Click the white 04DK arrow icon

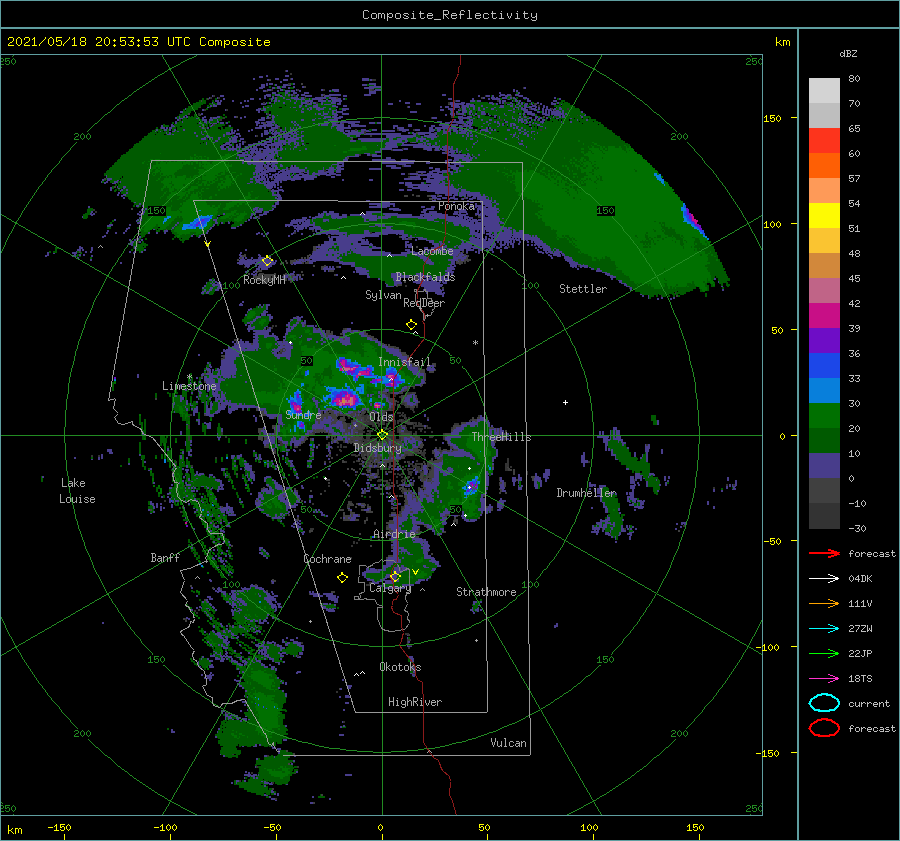click(824, 578)
